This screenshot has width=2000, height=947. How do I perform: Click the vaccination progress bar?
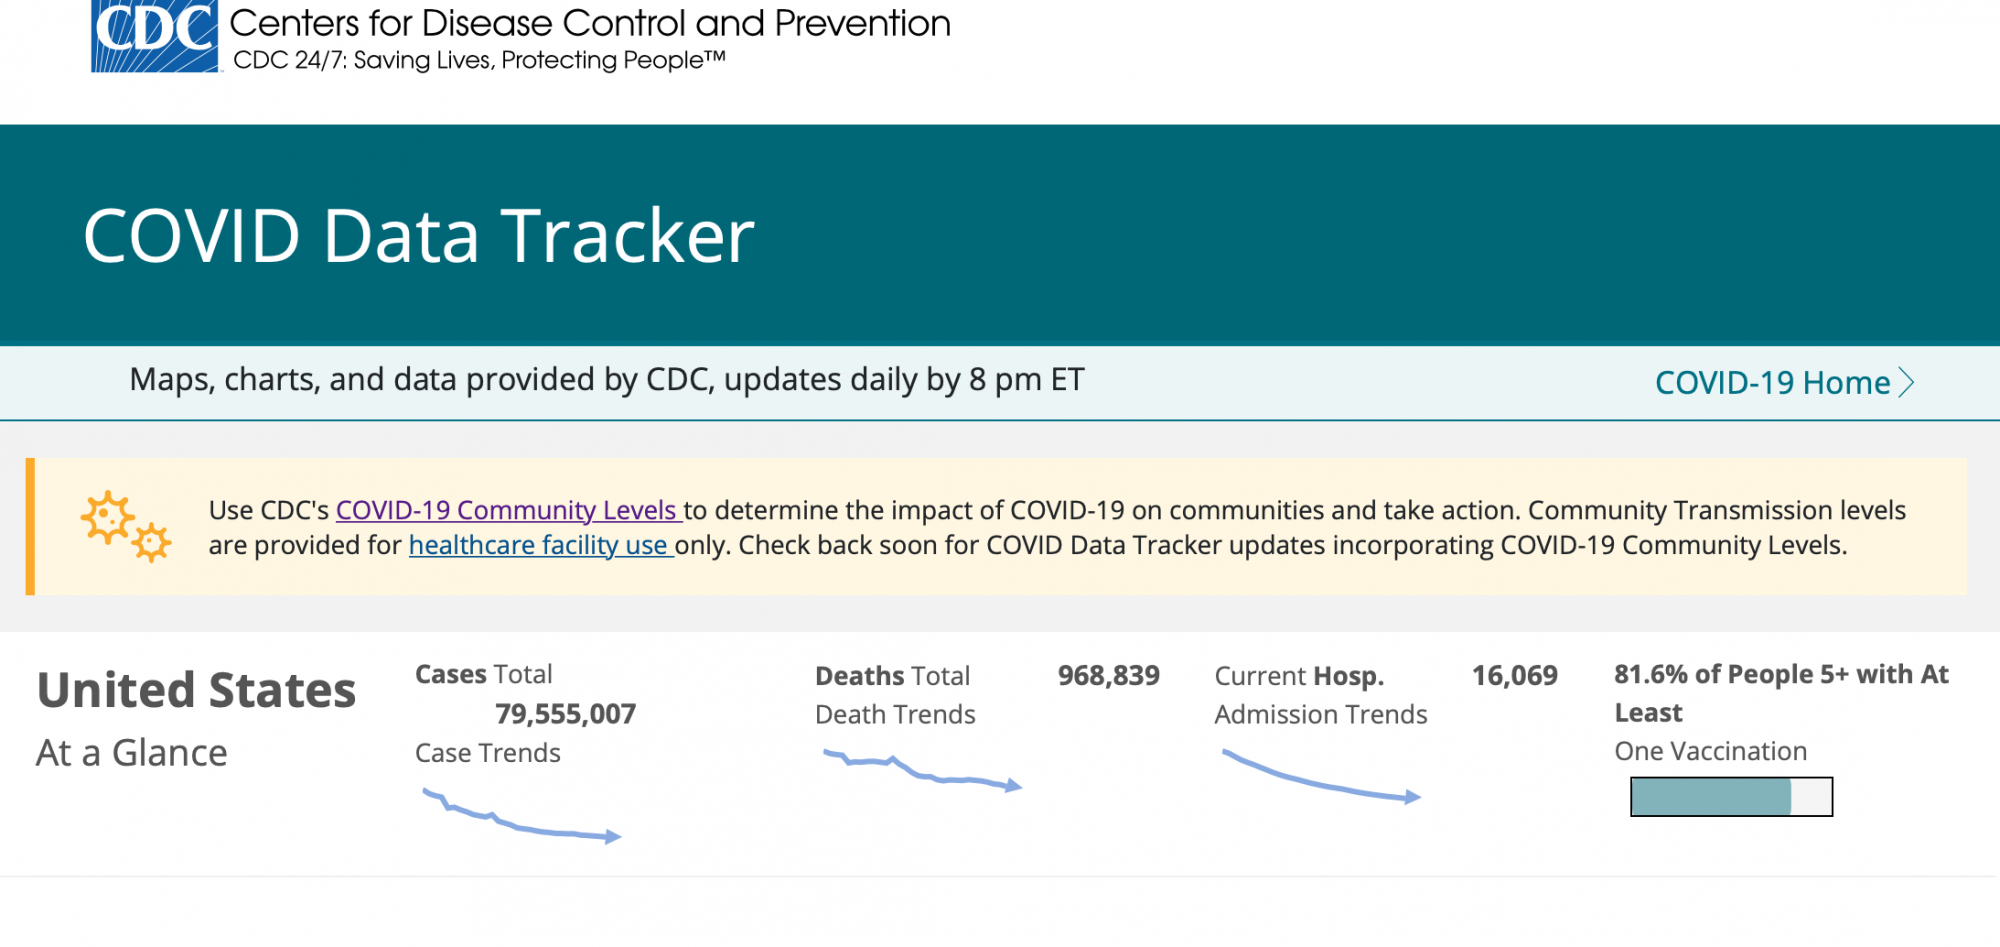coord(1731,797)
